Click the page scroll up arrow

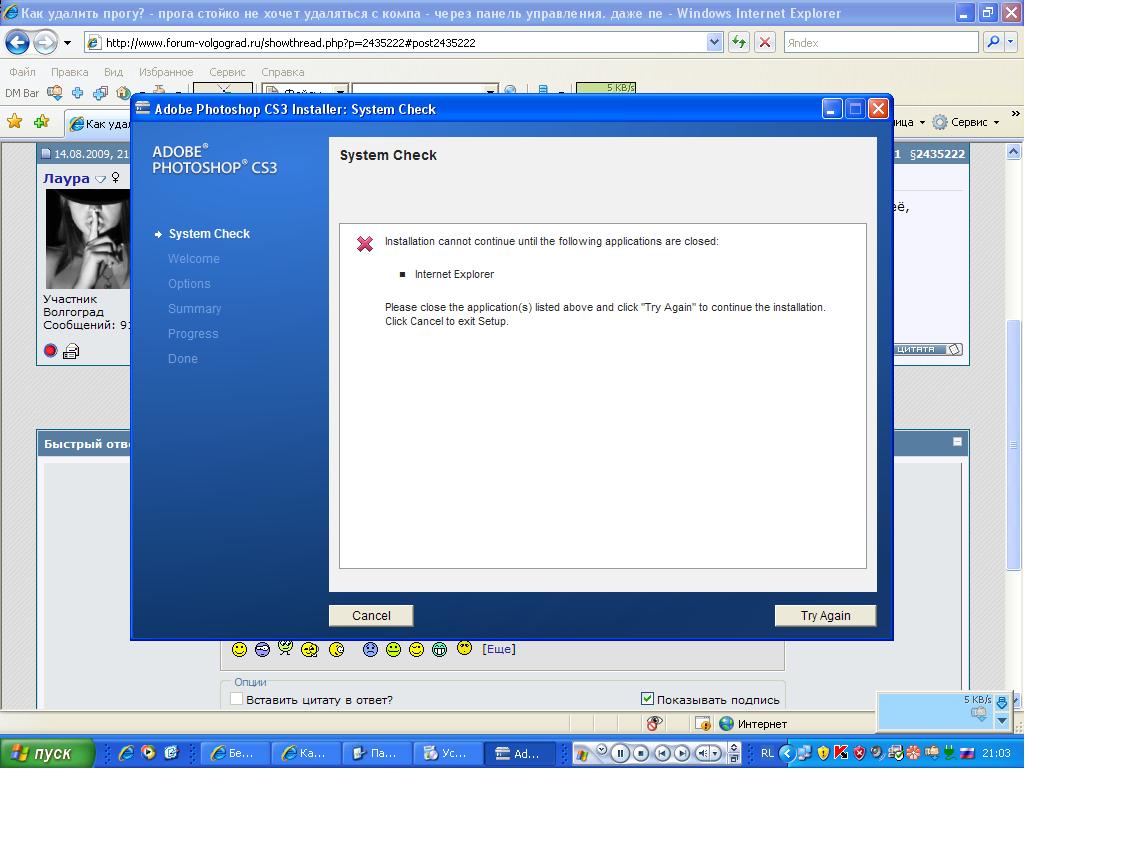1013,152
